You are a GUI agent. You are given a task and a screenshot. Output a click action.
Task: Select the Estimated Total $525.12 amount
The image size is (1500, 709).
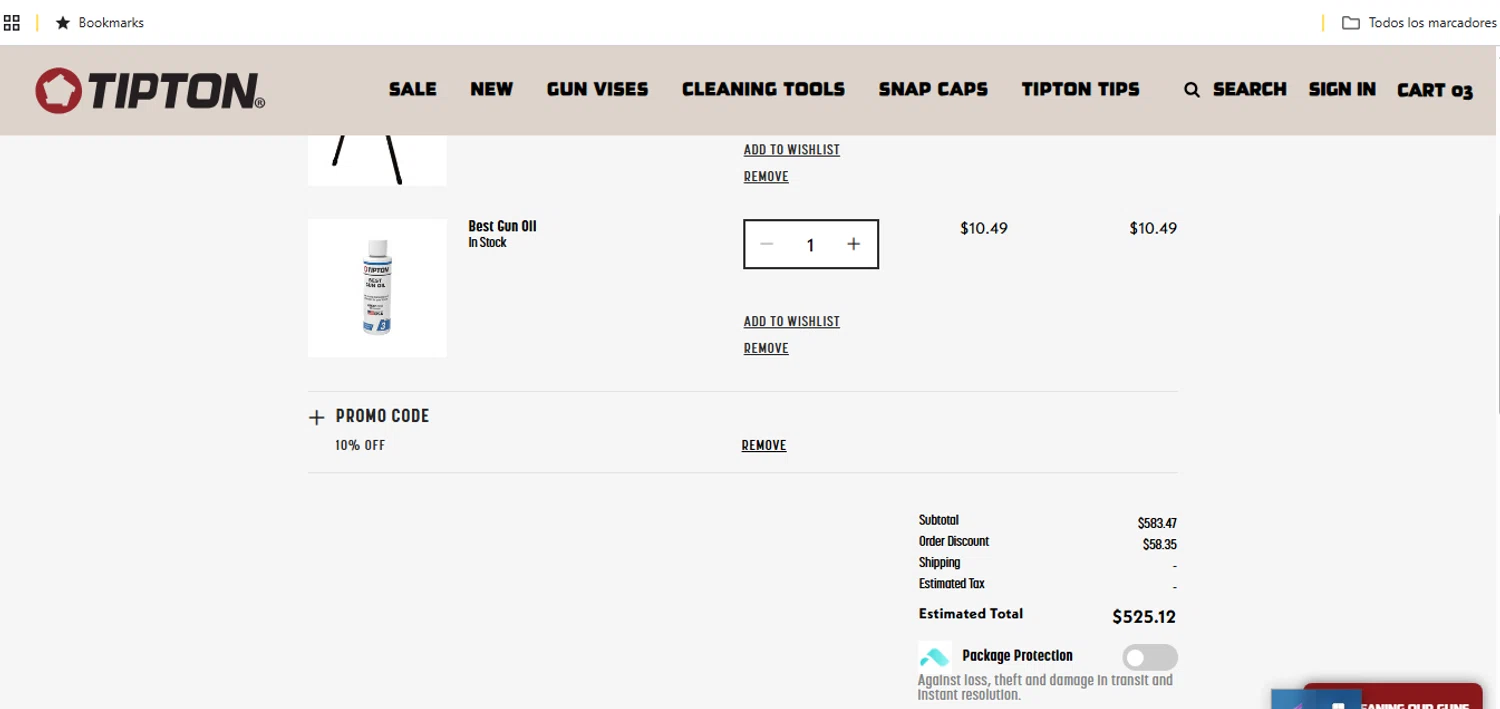point(1144,617)
